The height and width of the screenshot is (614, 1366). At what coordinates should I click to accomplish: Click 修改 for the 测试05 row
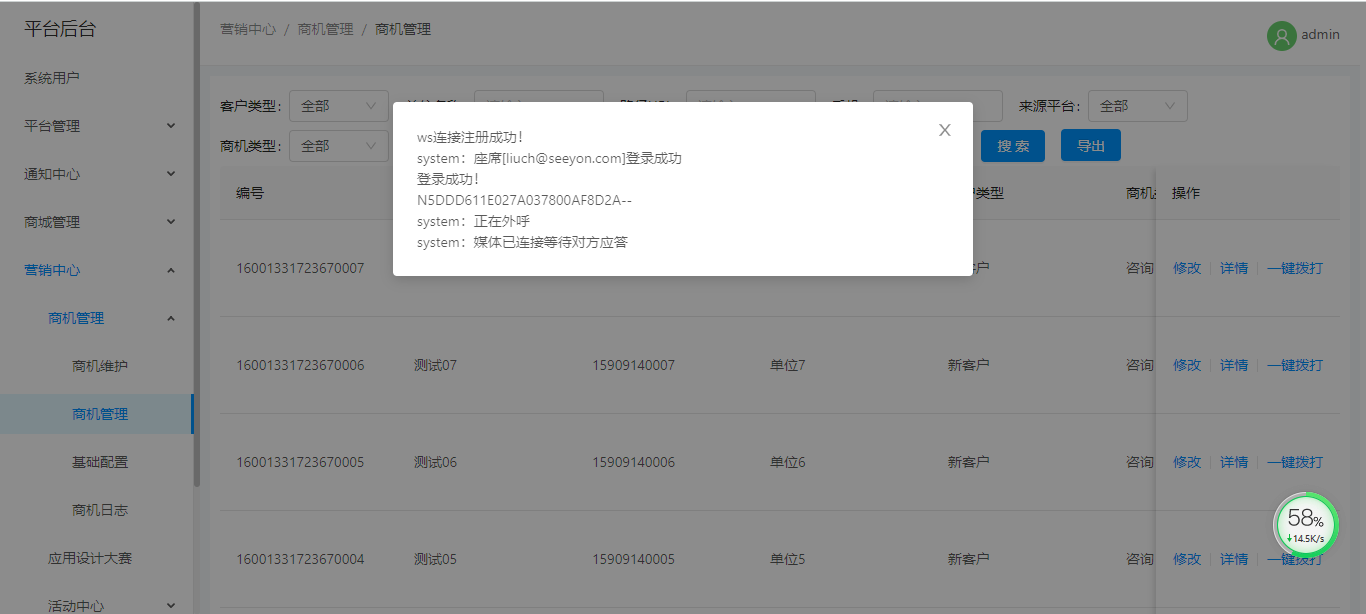click(x=1187, y=559)
